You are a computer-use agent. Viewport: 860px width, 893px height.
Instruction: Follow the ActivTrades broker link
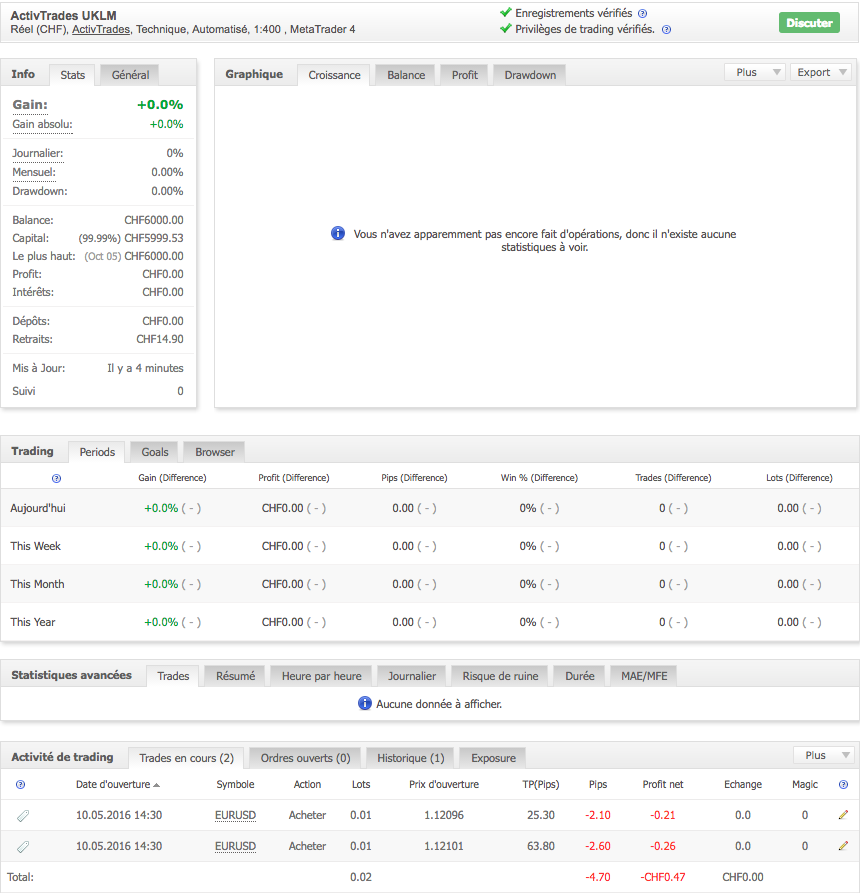[100, 30]
